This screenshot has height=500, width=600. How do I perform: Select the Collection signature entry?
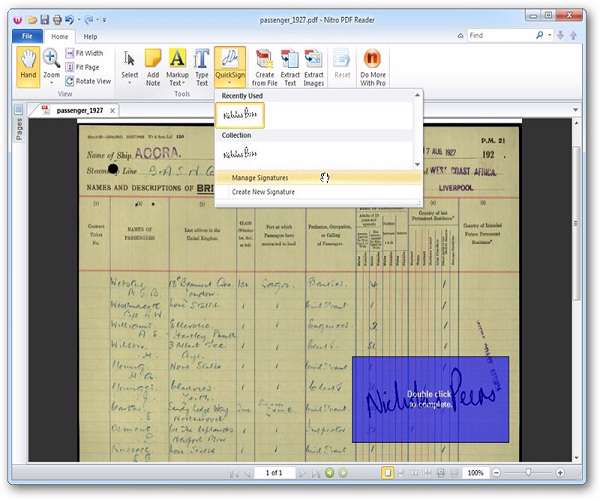pyautogui.click(x=240, y=154)
